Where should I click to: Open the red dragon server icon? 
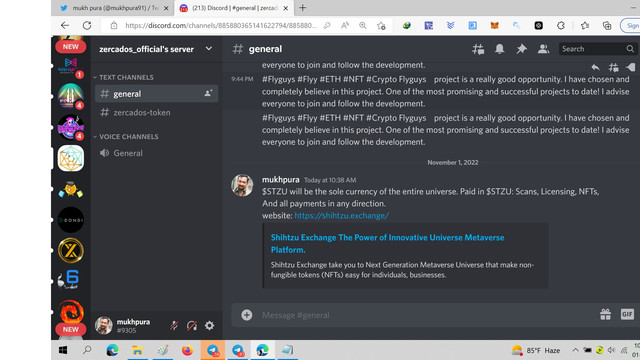[x=71, y=311]
